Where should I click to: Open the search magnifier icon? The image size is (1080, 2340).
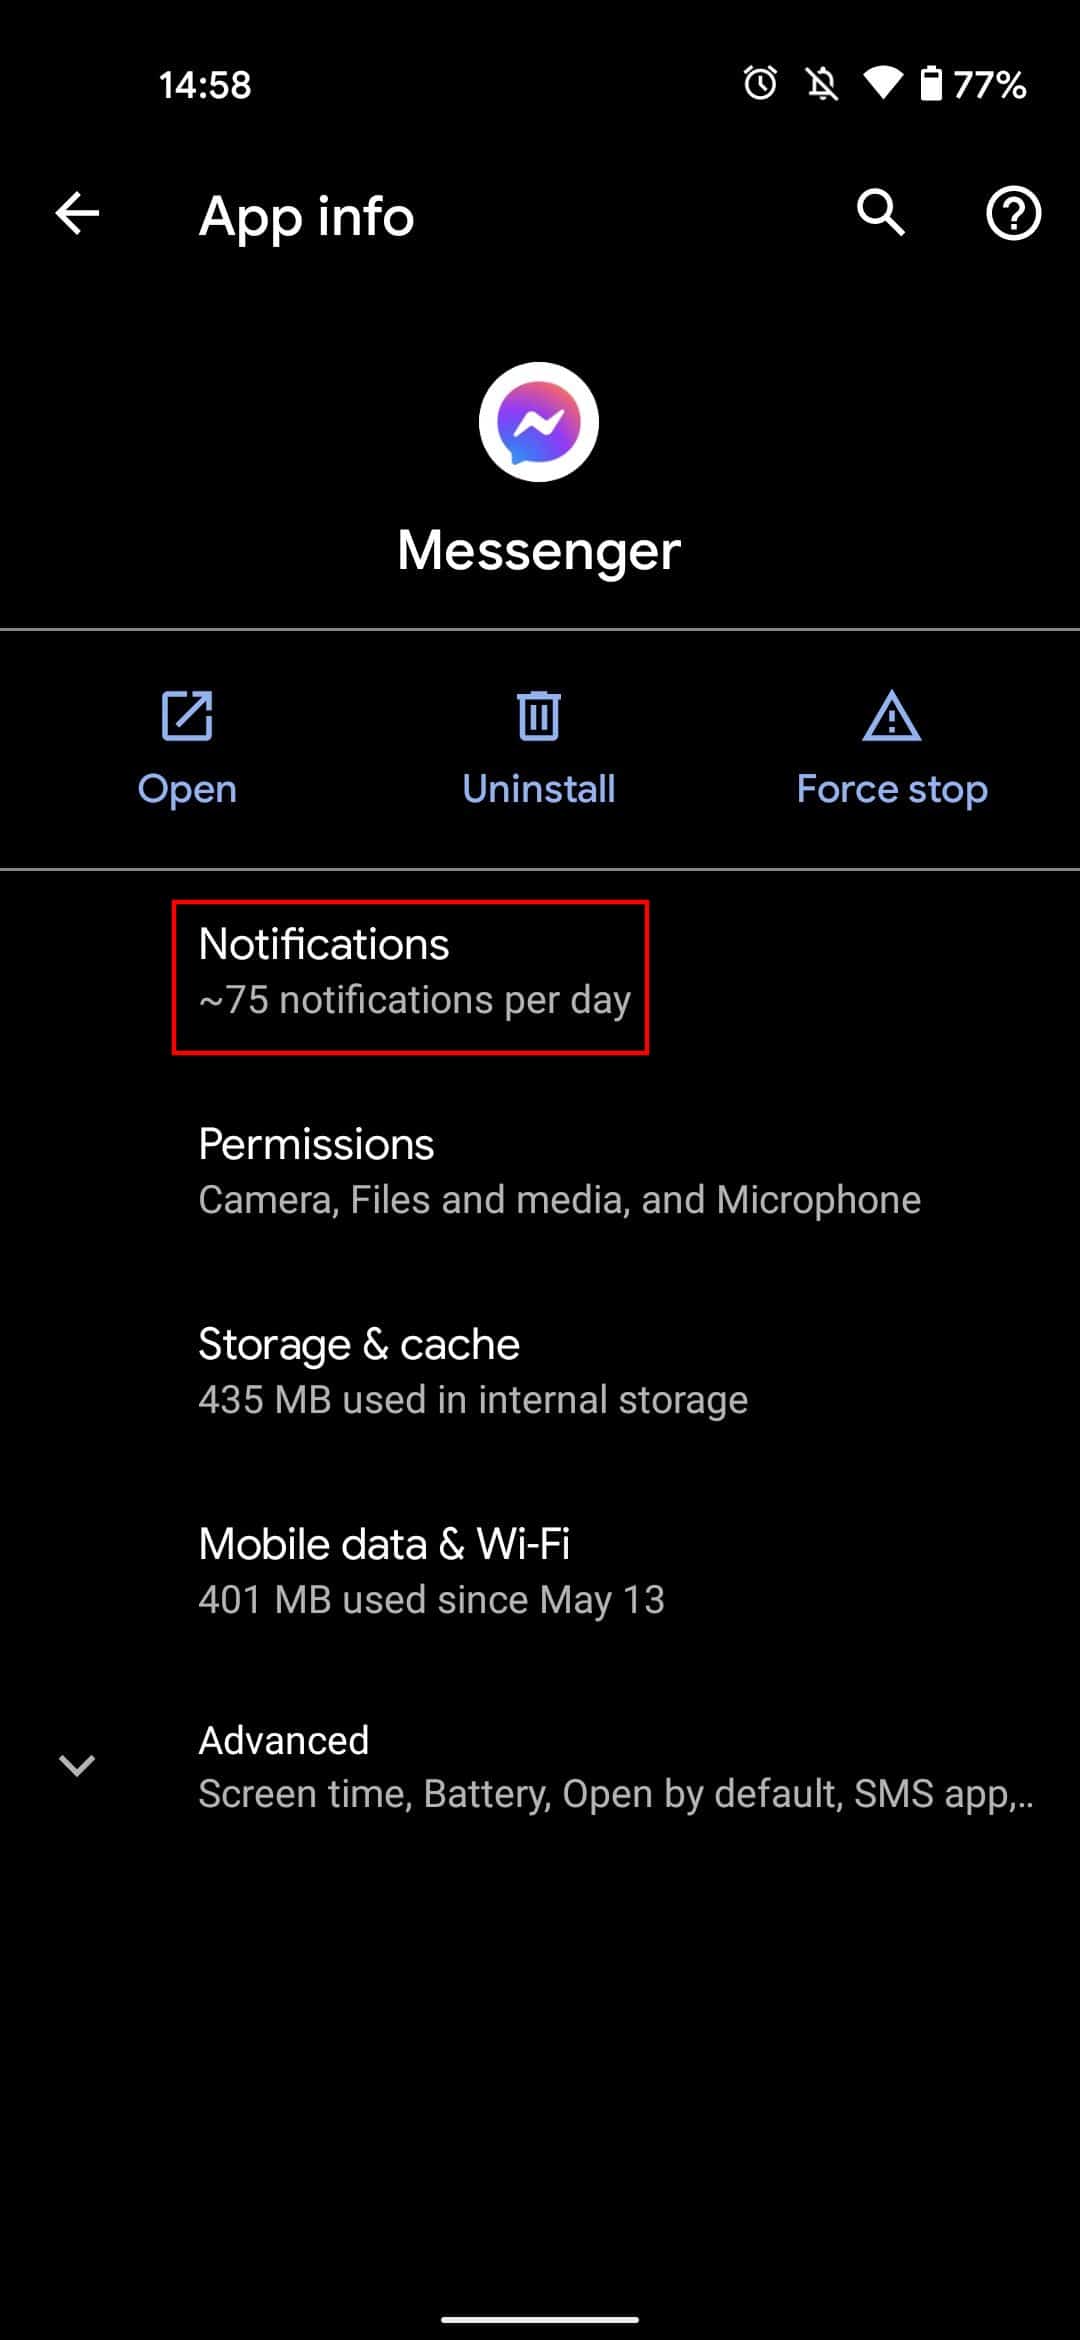point(880,213)
